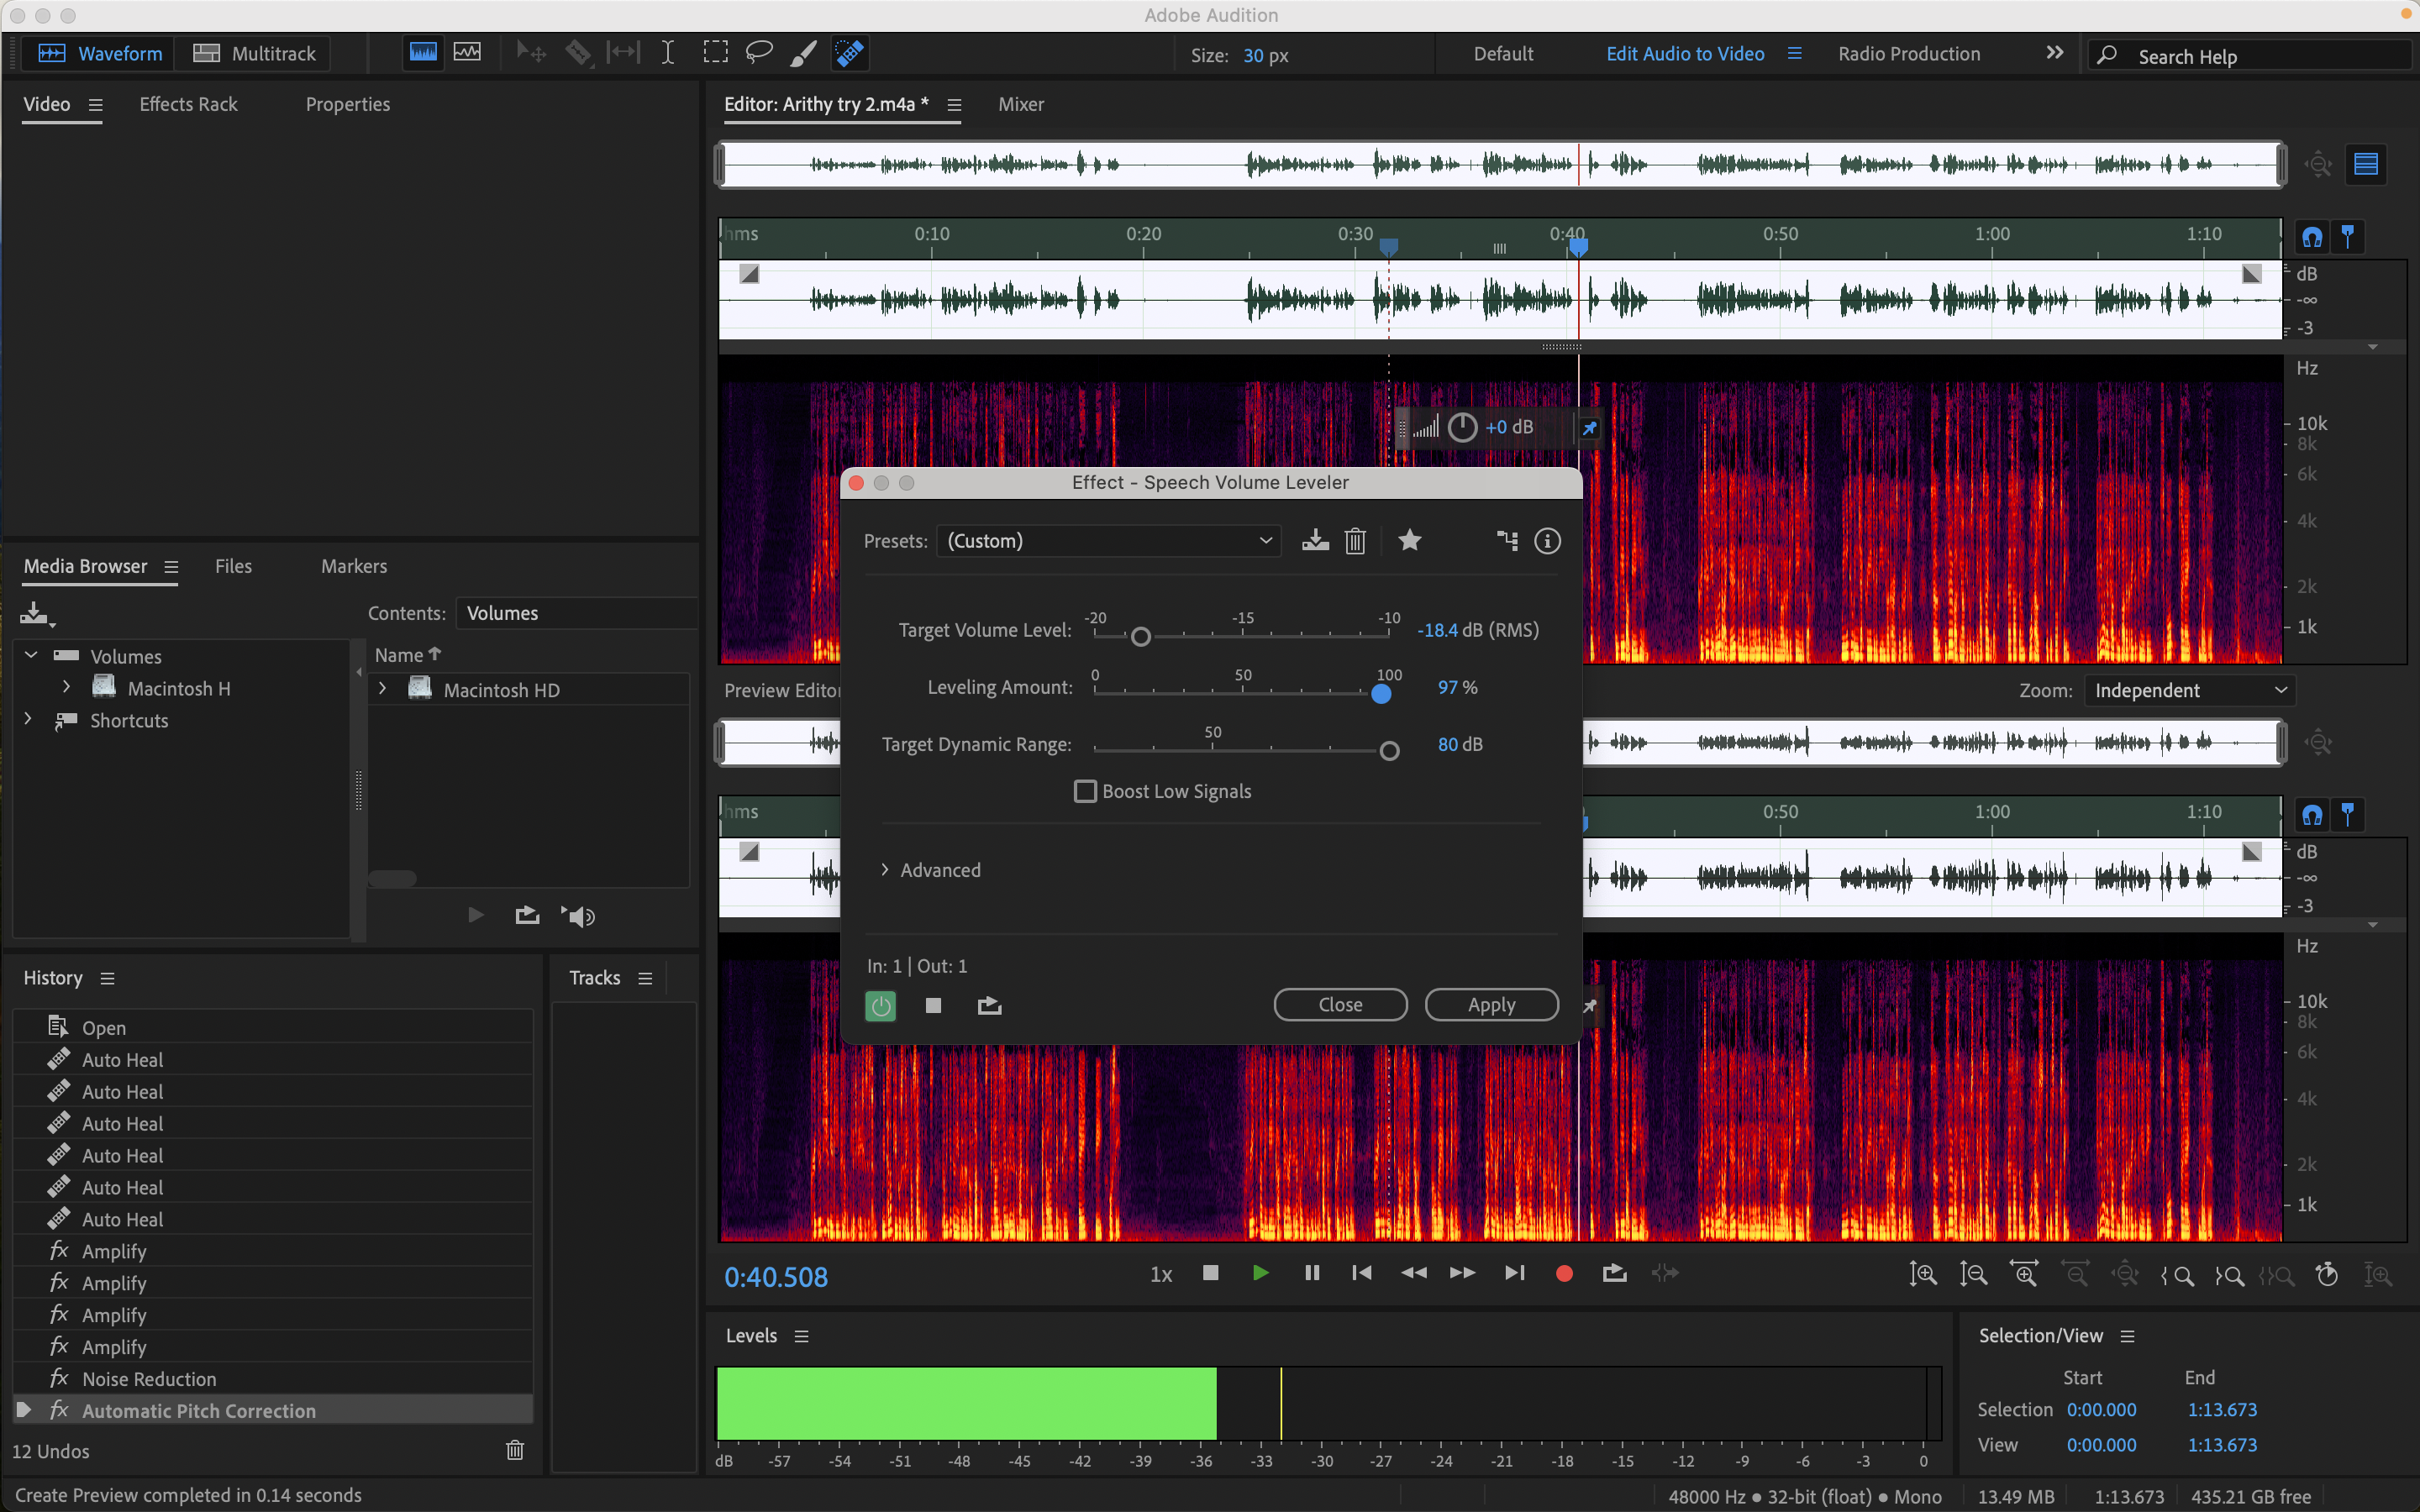Click the Fast Forward transport button
Screen dimensions: 2420x1512
pos(1462,1273)
